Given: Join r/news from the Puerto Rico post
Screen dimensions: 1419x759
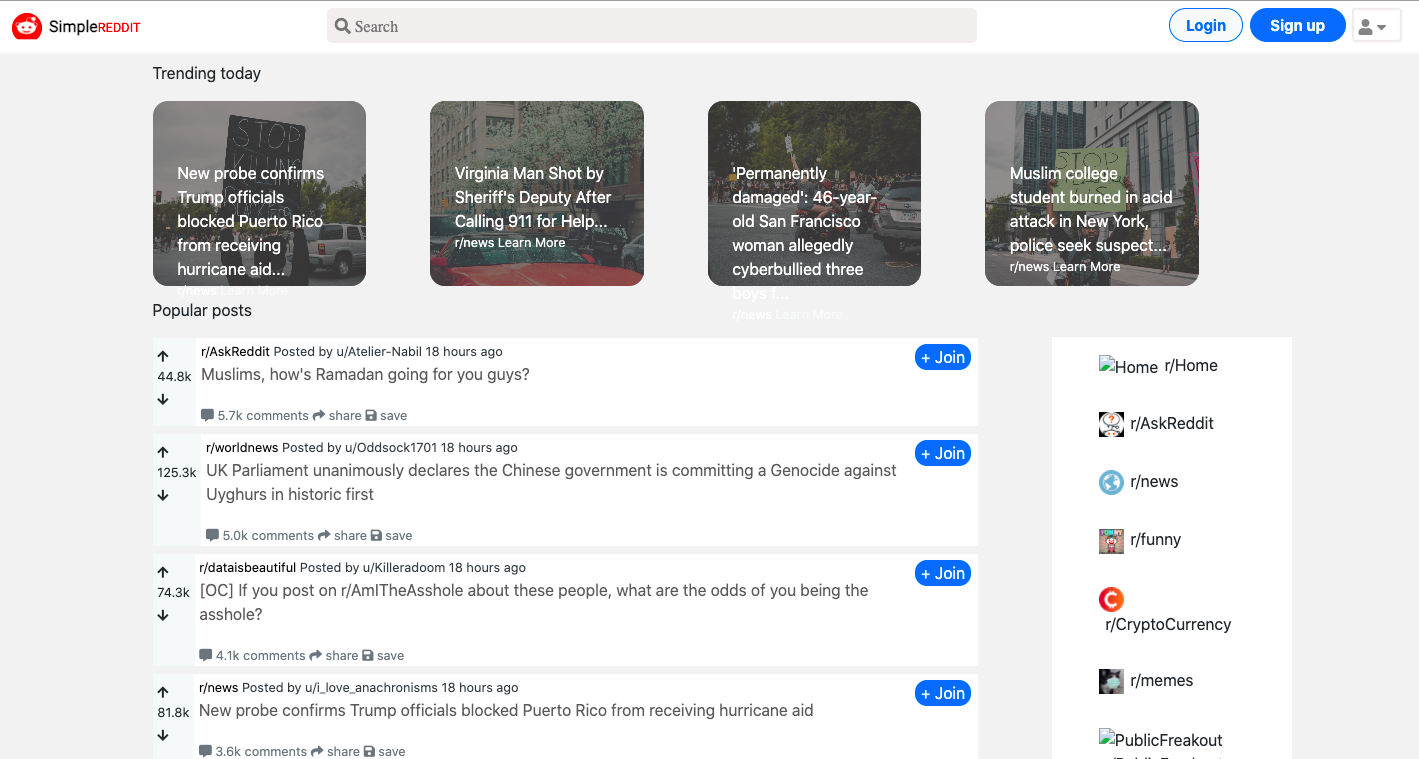Looking at the screenshot, I should pyautogui.click(x=943, y=693).
